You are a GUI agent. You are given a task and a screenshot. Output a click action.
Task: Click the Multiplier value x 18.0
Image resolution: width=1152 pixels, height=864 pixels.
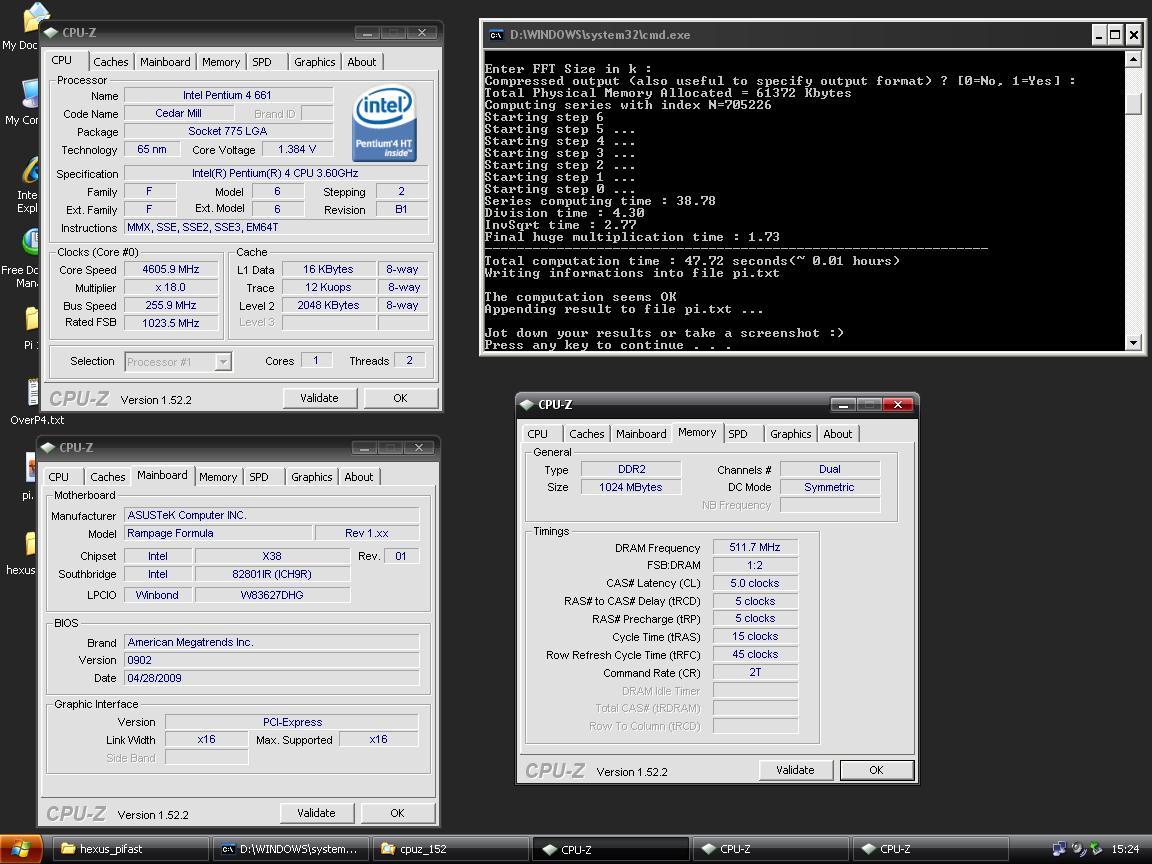click(x=171, y=287)
